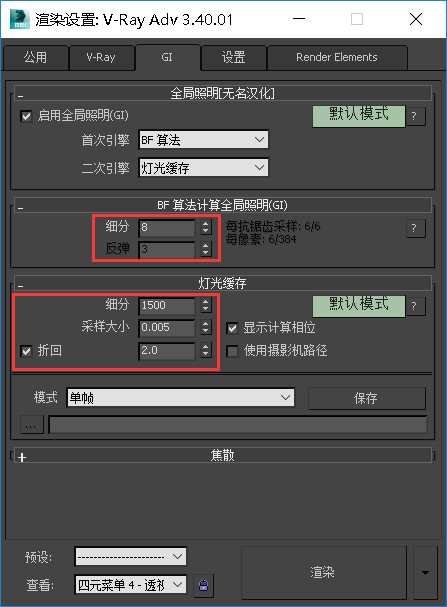Click the 保存 save button
This screenshot has width=447, height=607.
[367, 398]
